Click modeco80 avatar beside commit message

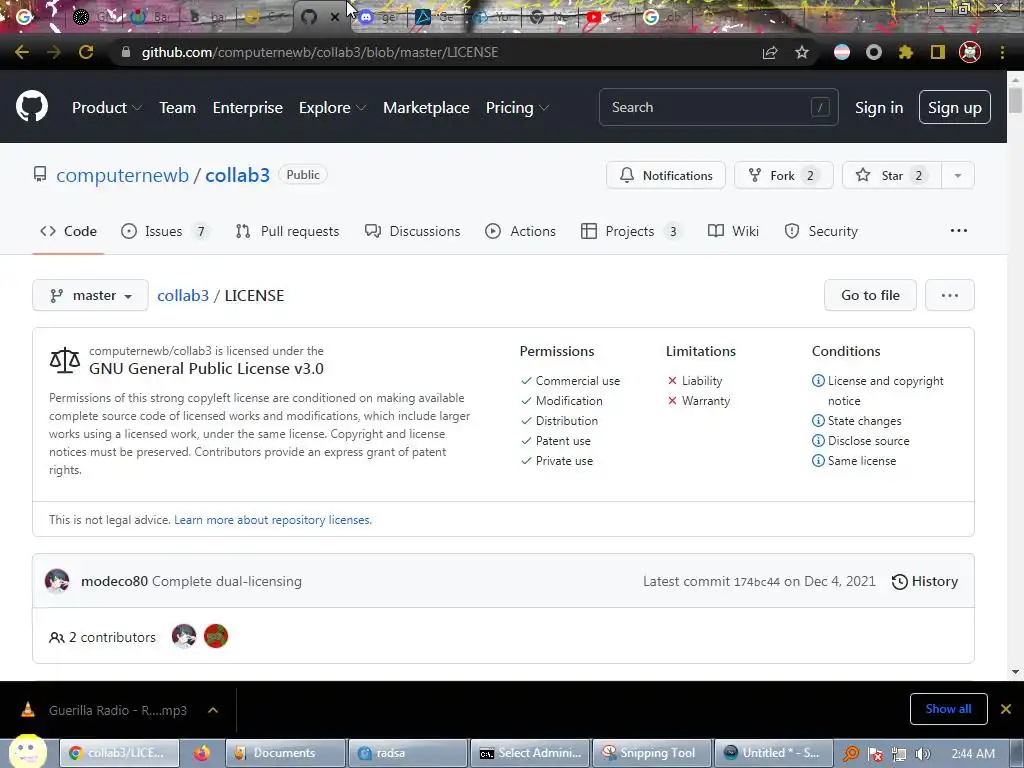coord(57,581)
